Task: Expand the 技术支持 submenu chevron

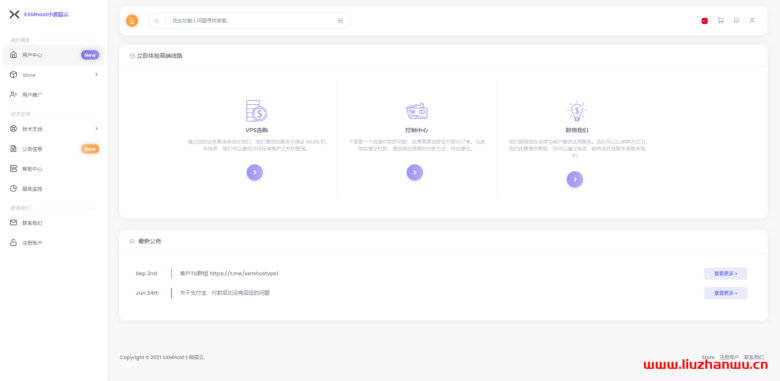Action: pos(97,129)
